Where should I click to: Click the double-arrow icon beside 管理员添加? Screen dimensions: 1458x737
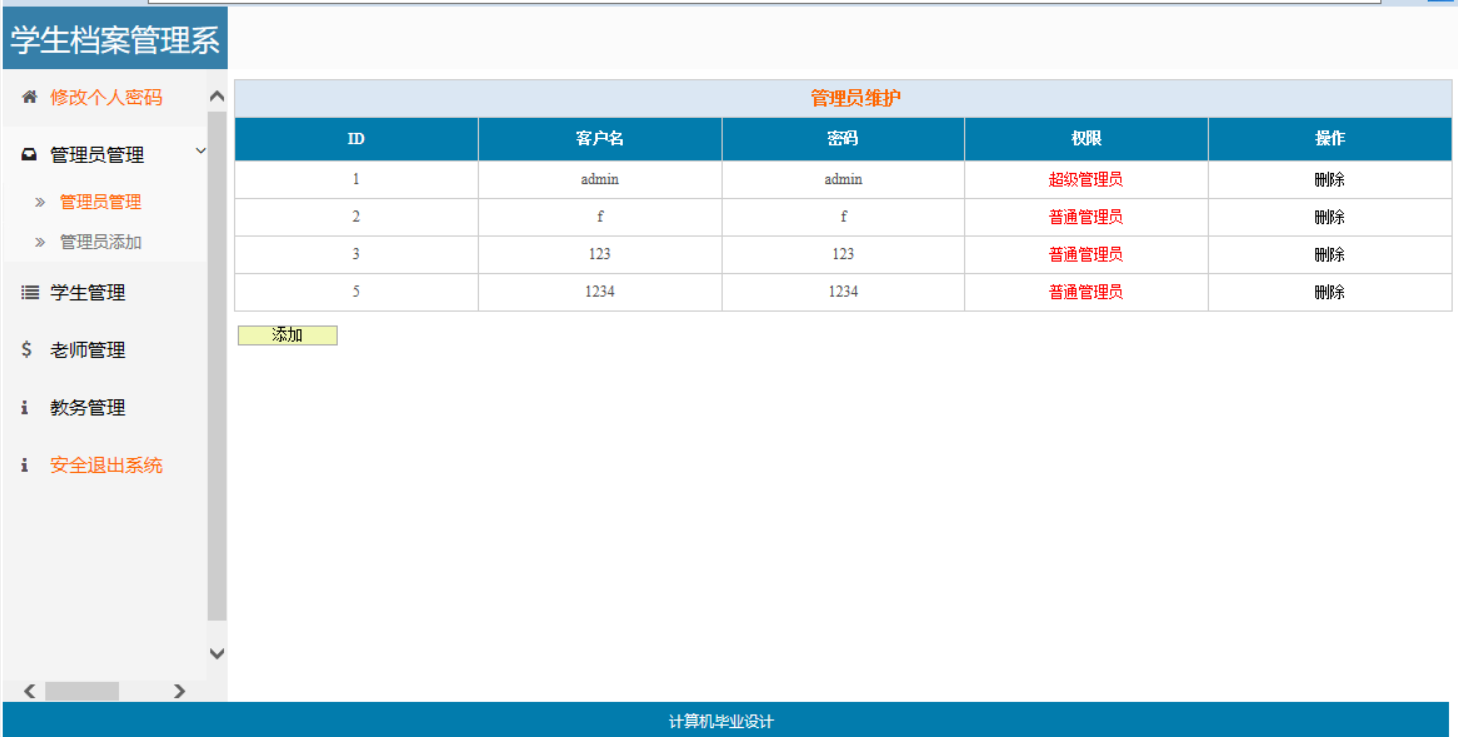pos(40,242)
